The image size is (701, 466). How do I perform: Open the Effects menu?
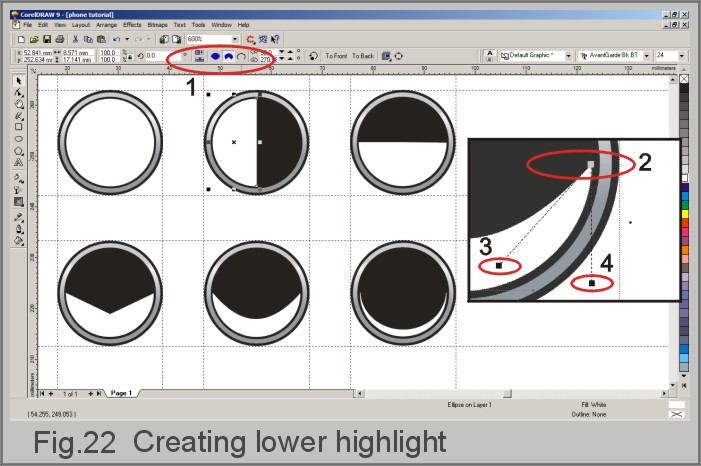tap(132, 25)
